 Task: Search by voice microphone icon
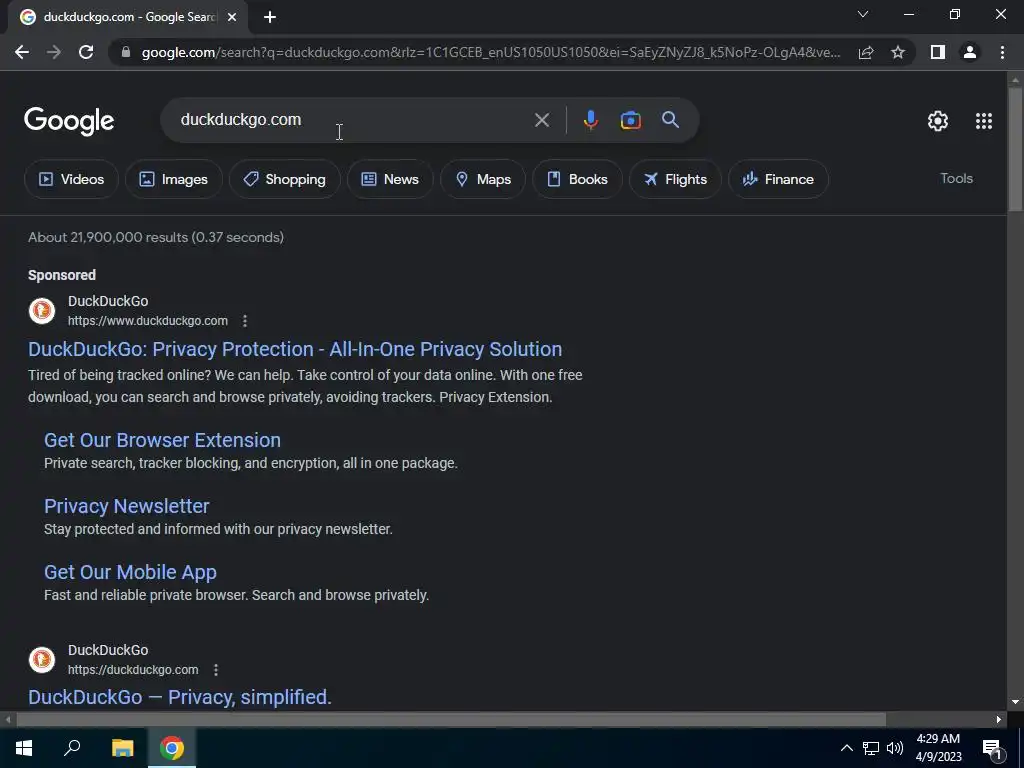click(x=590, y=120)
